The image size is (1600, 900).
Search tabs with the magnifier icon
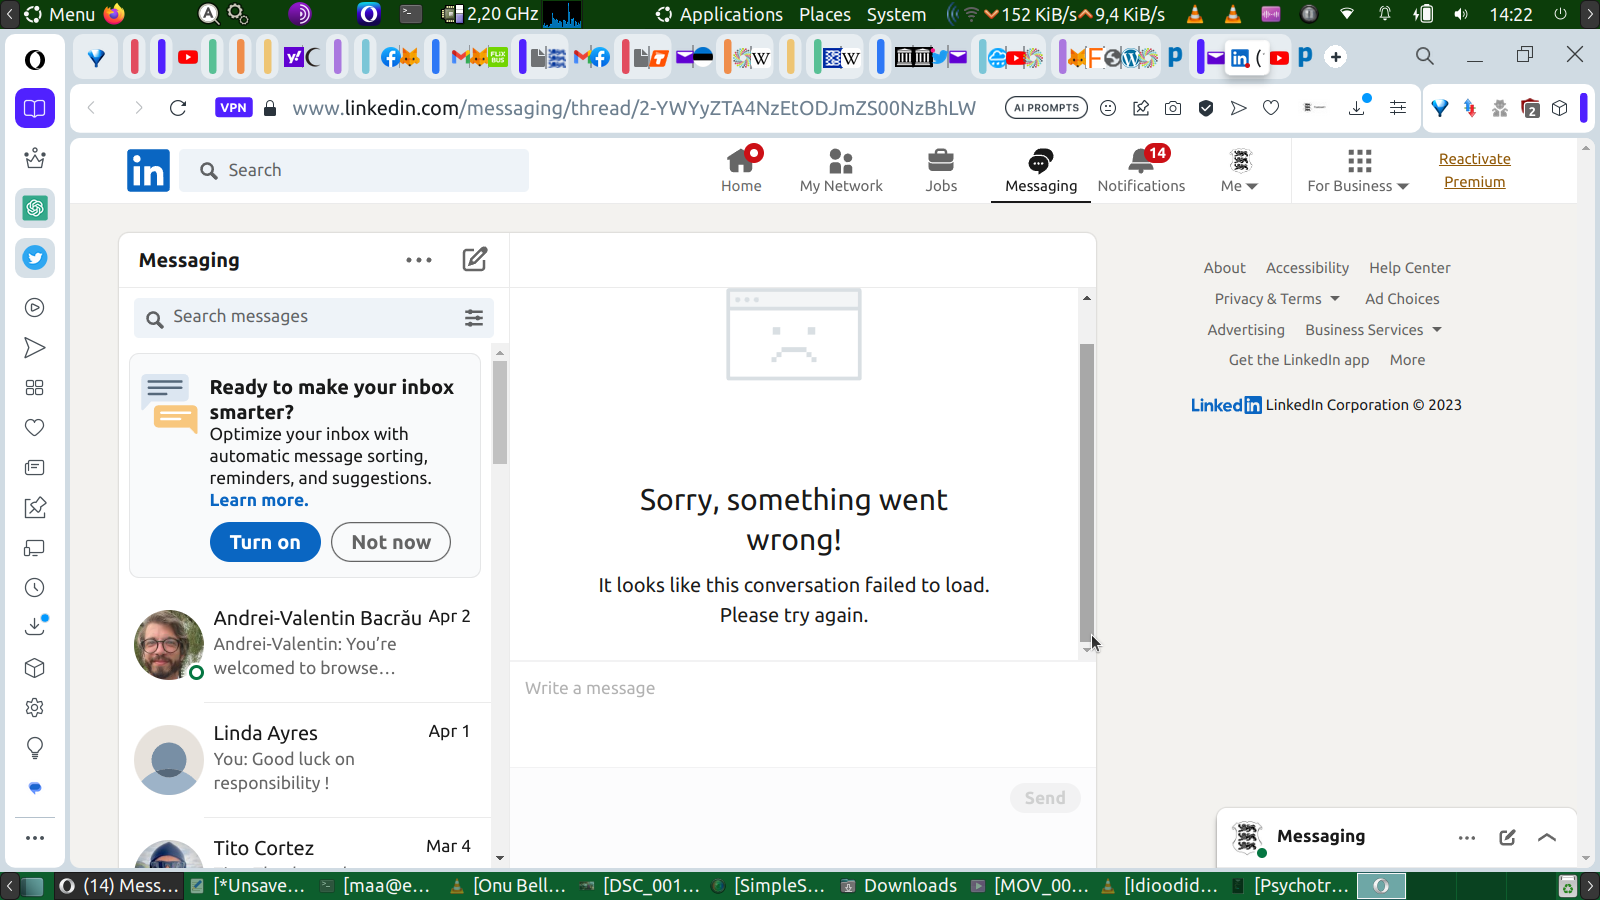pos(1425,57)
